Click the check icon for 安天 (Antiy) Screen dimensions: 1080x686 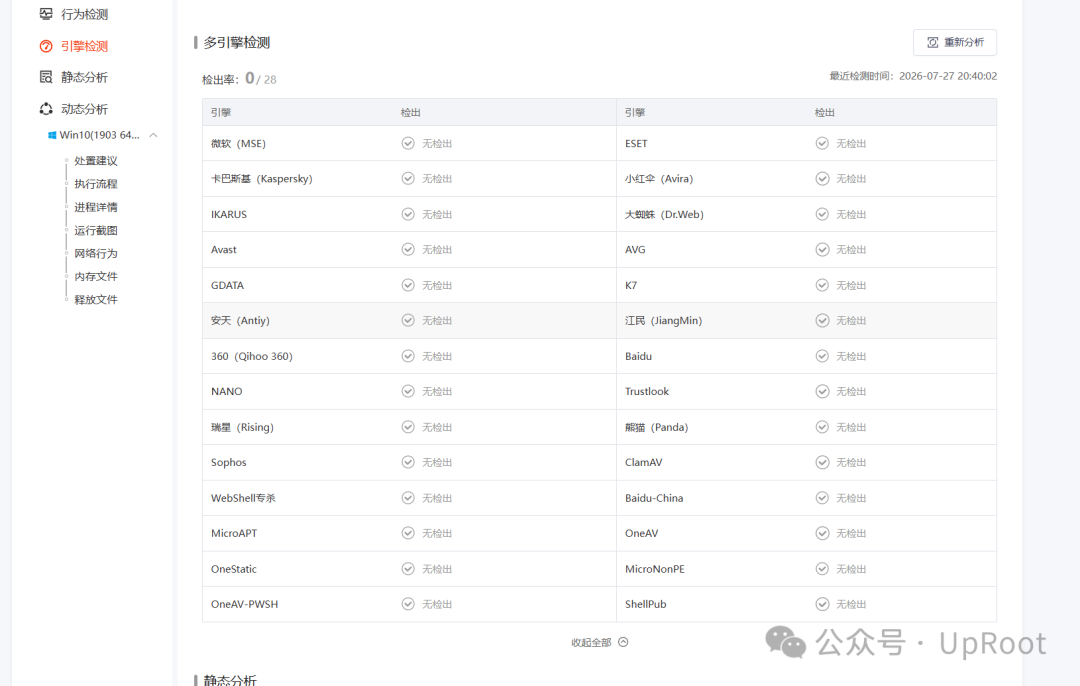pyautogui.click(x=408, y=320)
